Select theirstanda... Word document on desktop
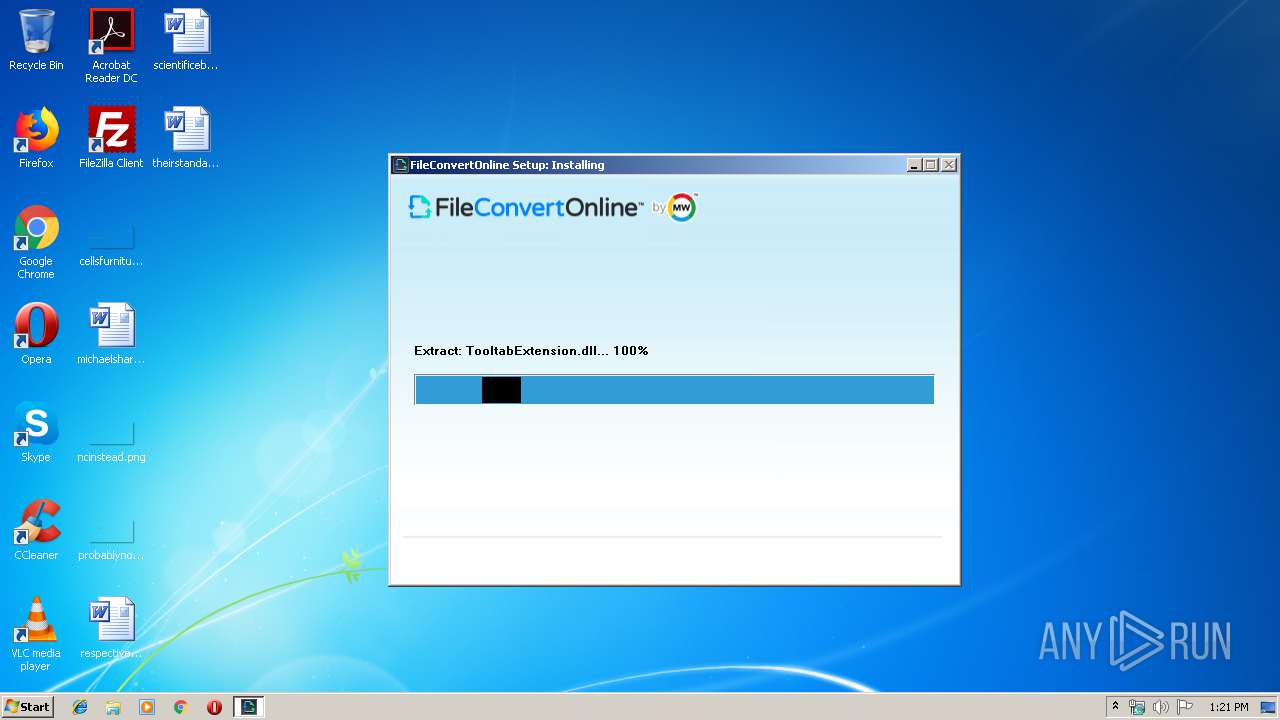This screenshot has height=720, width=1280. pos(186,138)
